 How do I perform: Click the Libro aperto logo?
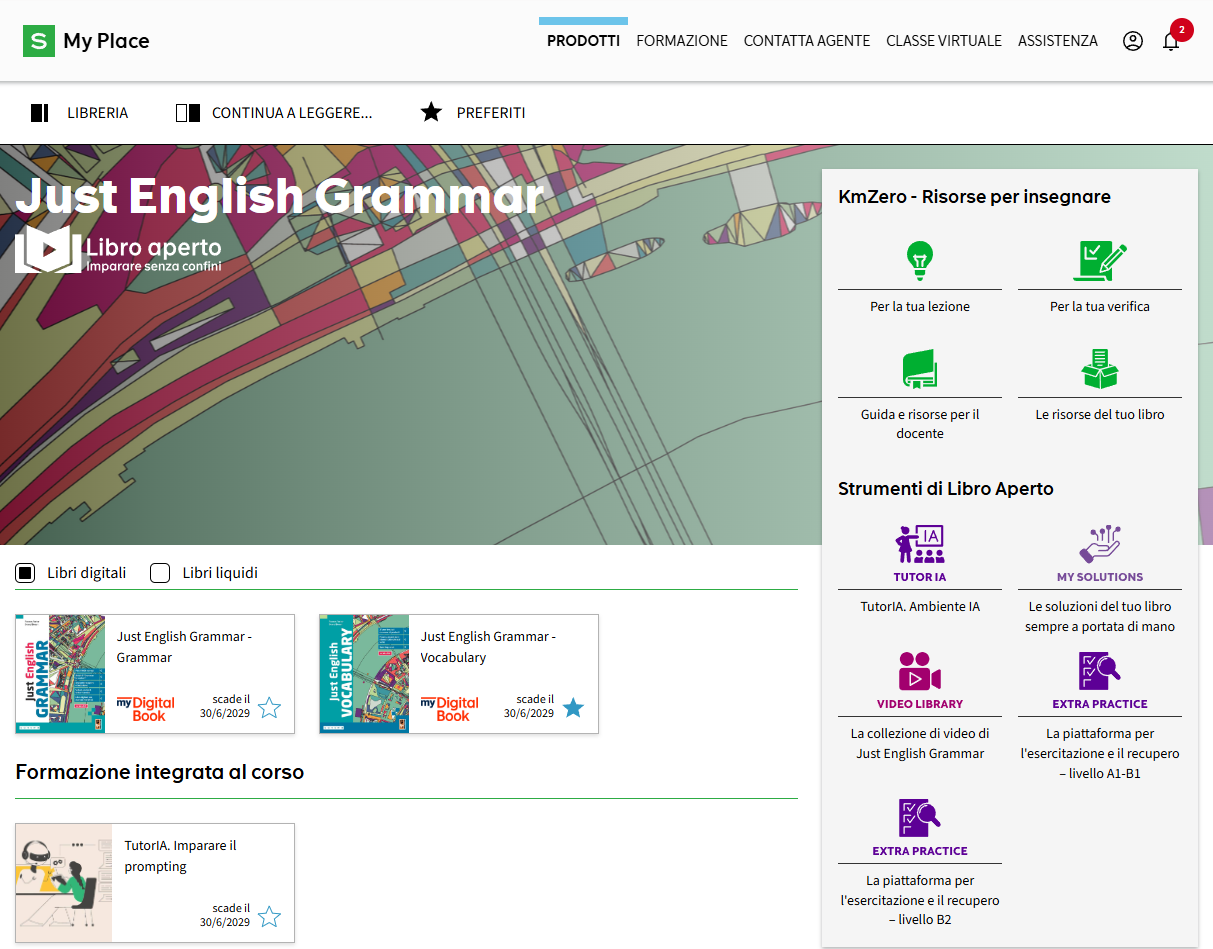pyautogui.click(x=118, y=250)
